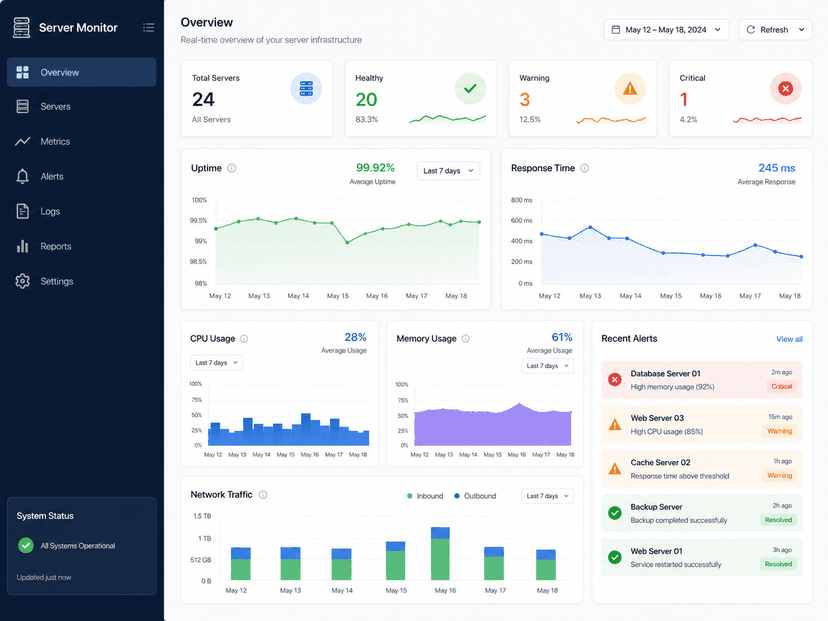828x621 pixels.
Task: Open Settings from the sidebar
Action: coord(82,281)
